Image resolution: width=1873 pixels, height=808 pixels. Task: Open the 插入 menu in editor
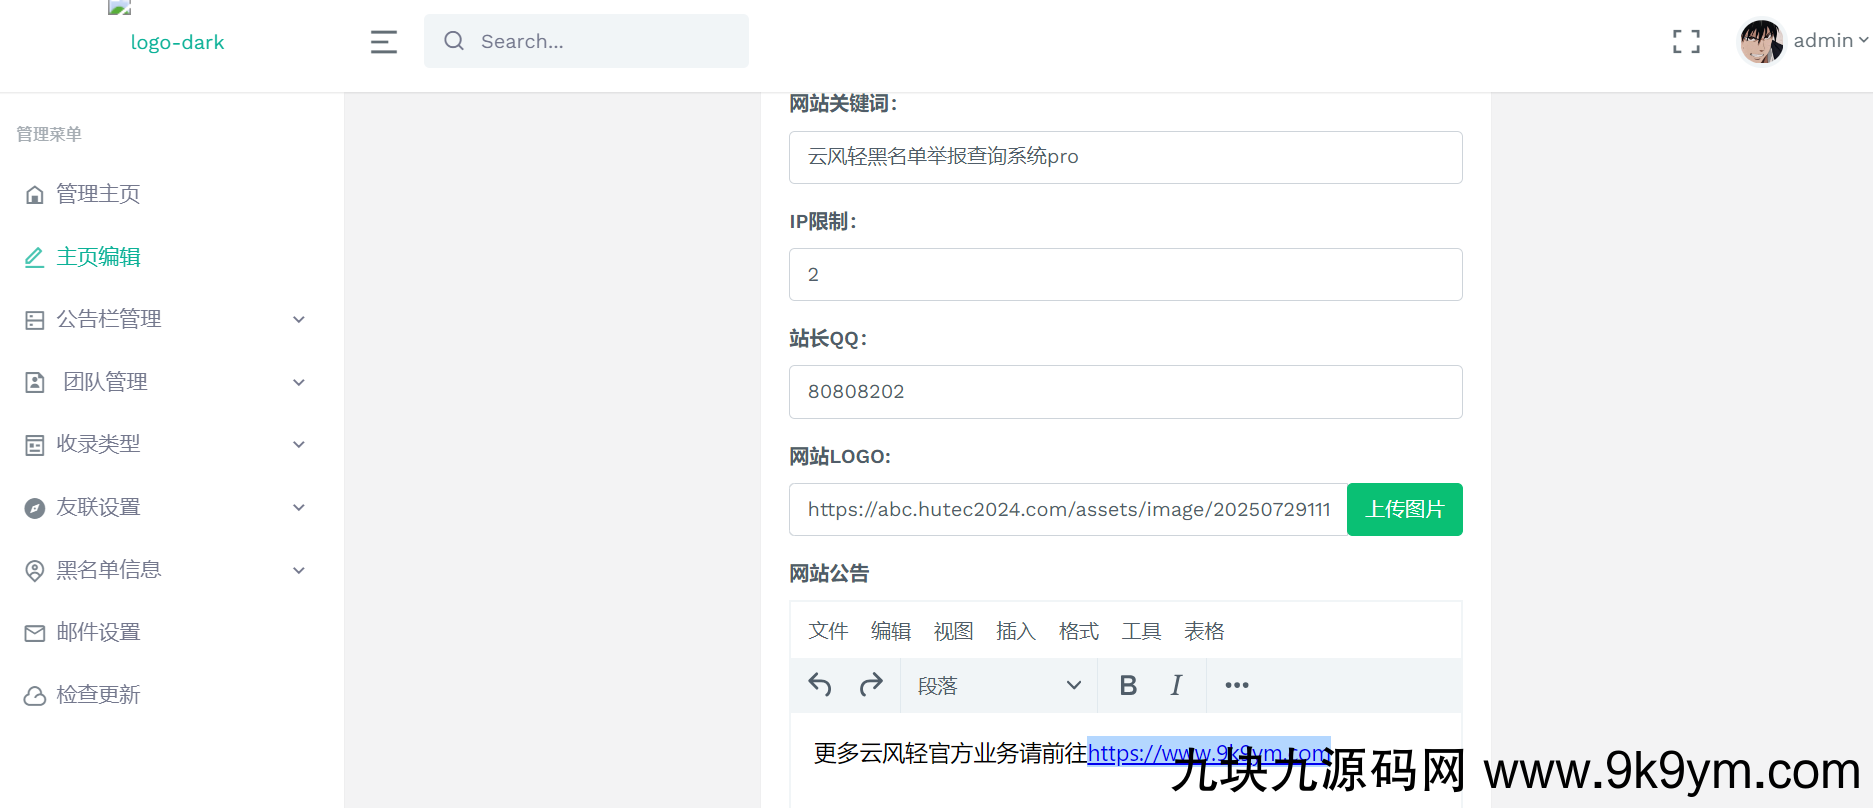[x=1015, y=631]
